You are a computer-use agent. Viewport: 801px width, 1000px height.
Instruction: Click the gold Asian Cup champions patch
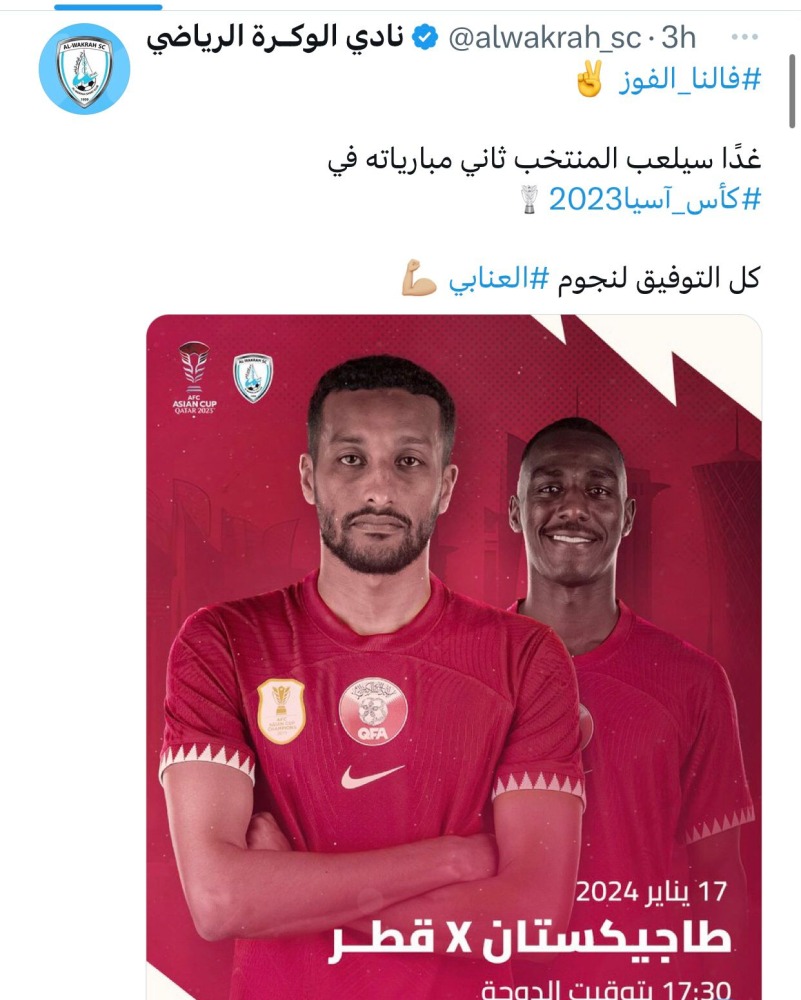coord(281,711)
